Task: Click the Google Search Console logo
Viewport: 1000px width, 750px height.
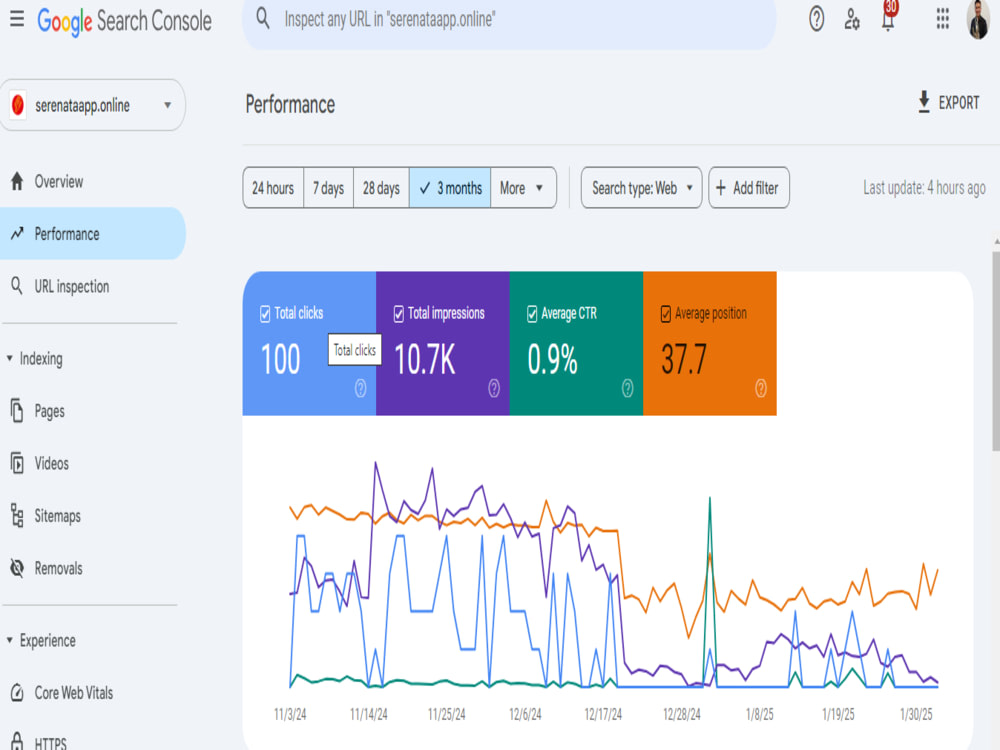Action: click(124, 21)
